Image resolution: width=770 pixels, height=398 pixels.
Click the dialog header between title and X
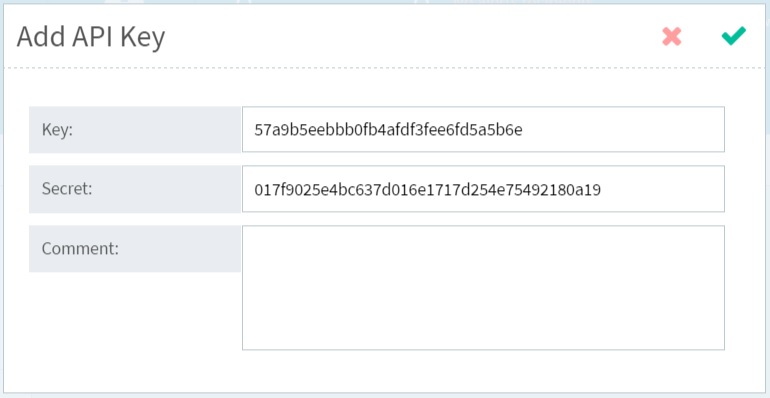412,37
